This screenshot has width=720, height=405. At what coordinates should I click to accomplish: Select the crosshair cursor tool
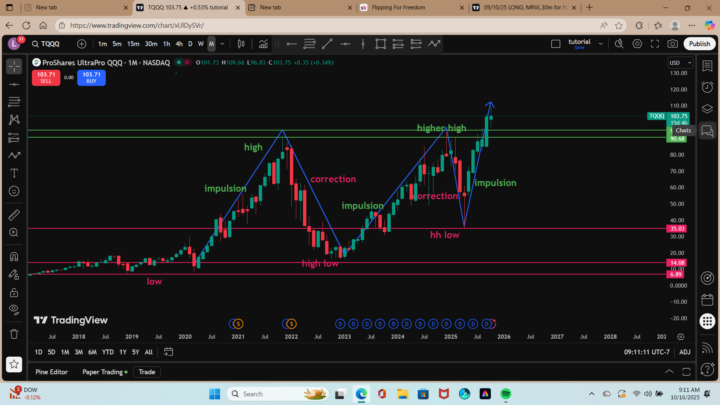click(14, 66)
